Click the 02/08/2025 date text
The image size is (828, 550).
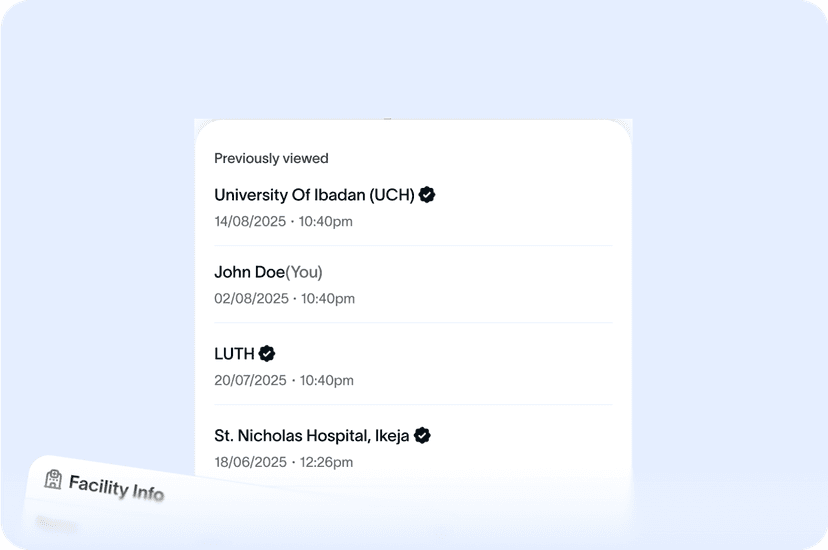[x=251, y=298]
